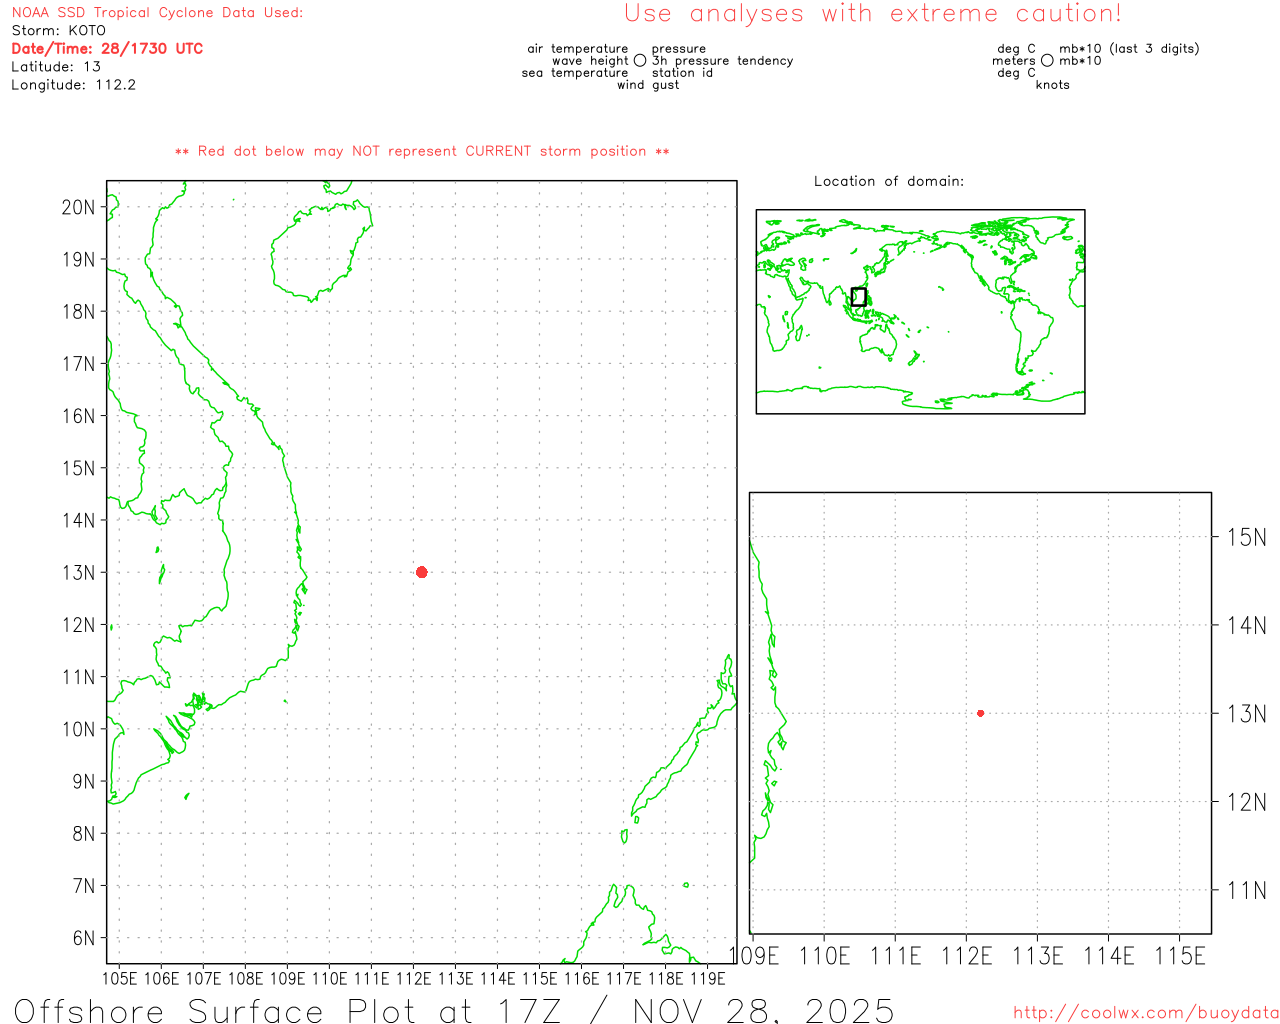This screenshot has width=1280, height=1024.
Task: Click the 'Location of domain:' caption
Action: coord(888,181)
